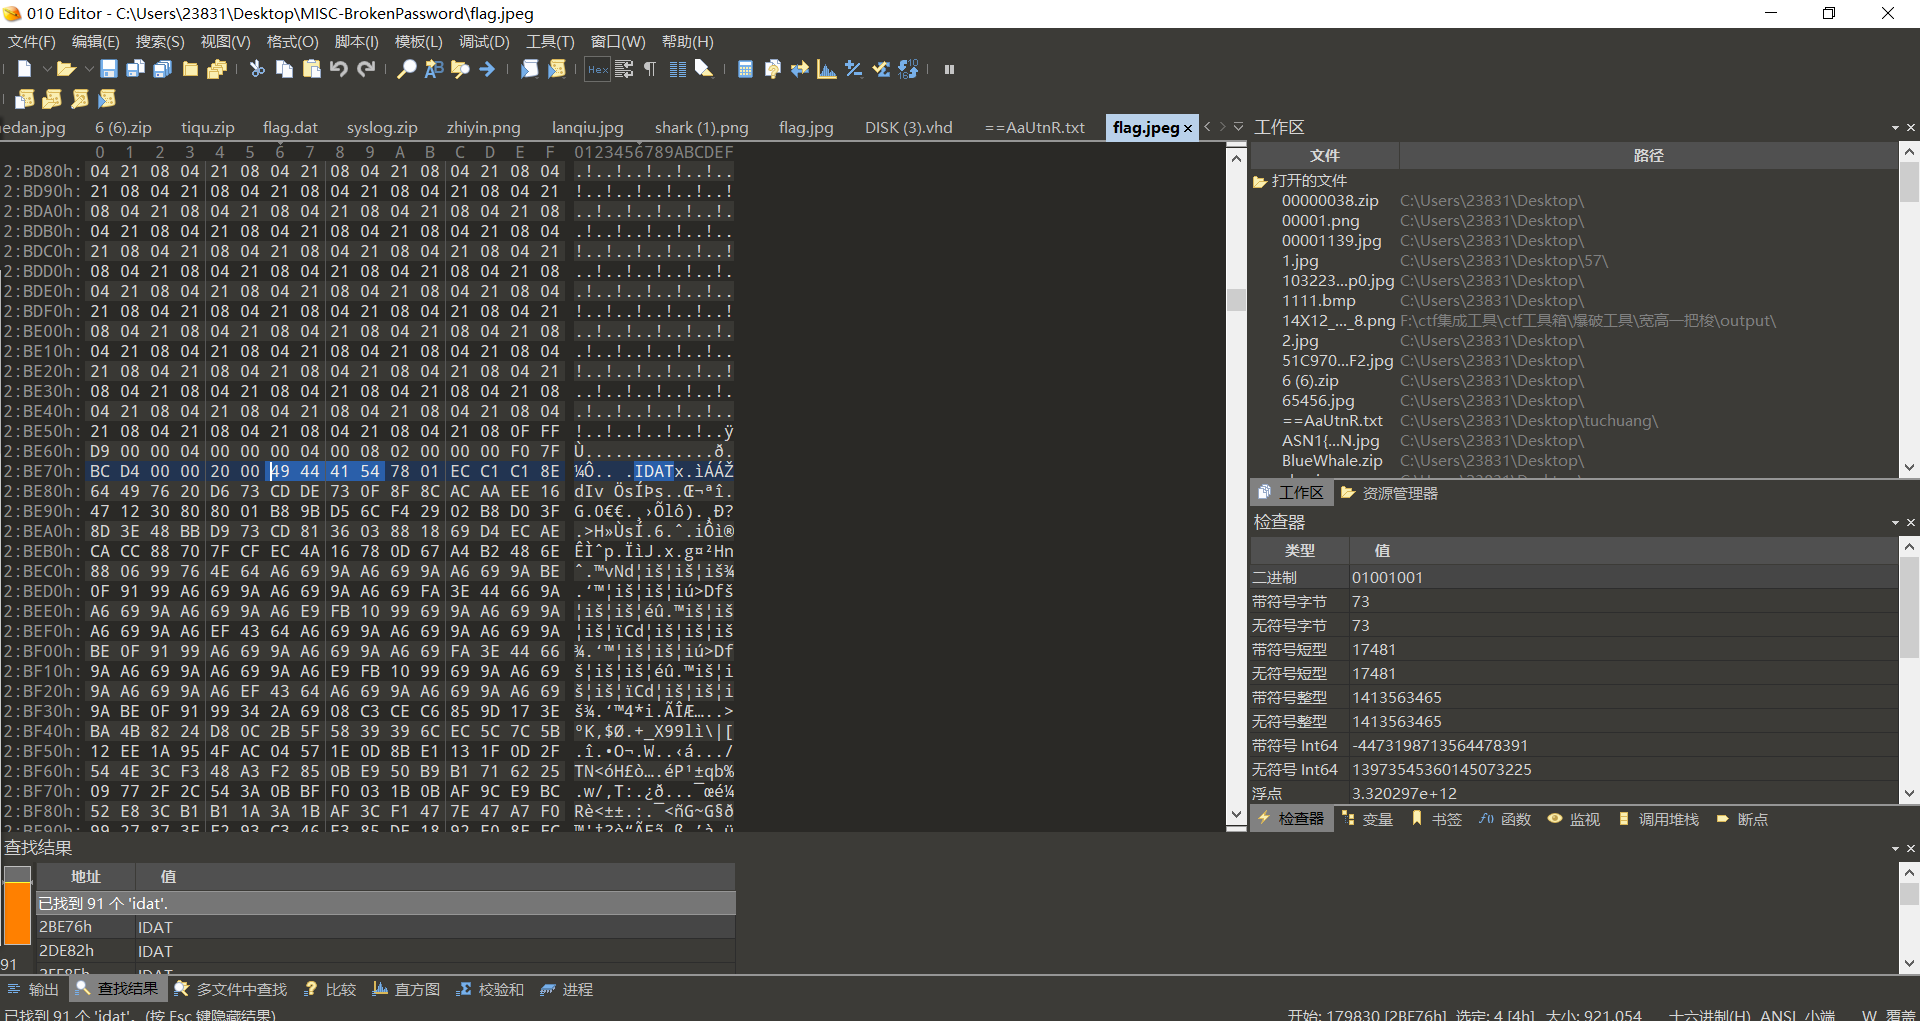Screen dimensions: 1920x1021
Task: Open the Replace tool icon
Action: coord(434,69)
